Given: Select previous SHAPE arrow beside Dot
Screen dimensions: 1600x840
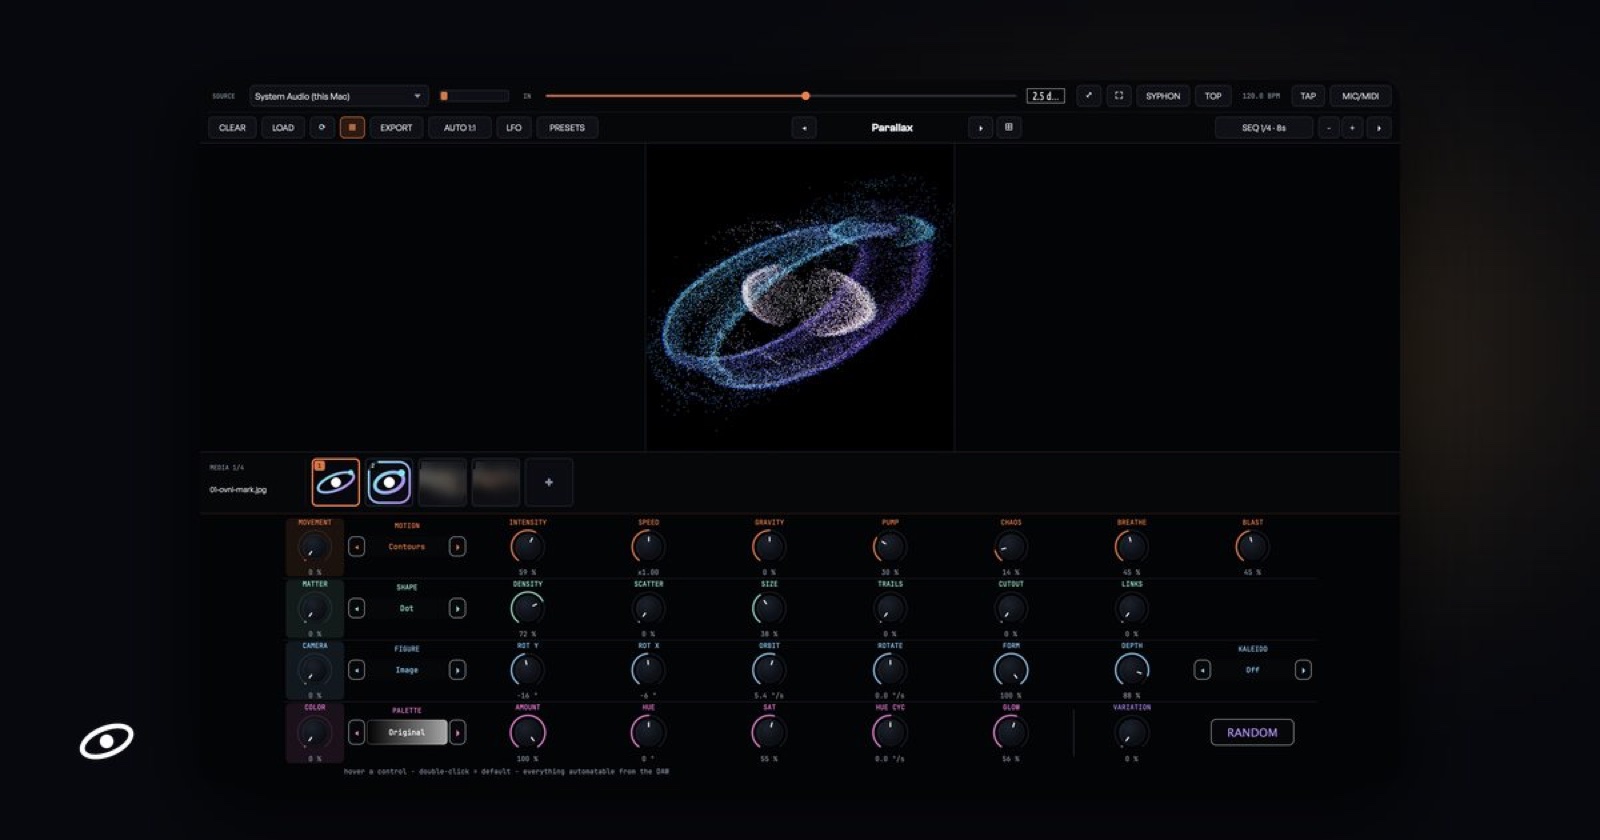Looking at the screenshot, I should [x=357, y=608].
